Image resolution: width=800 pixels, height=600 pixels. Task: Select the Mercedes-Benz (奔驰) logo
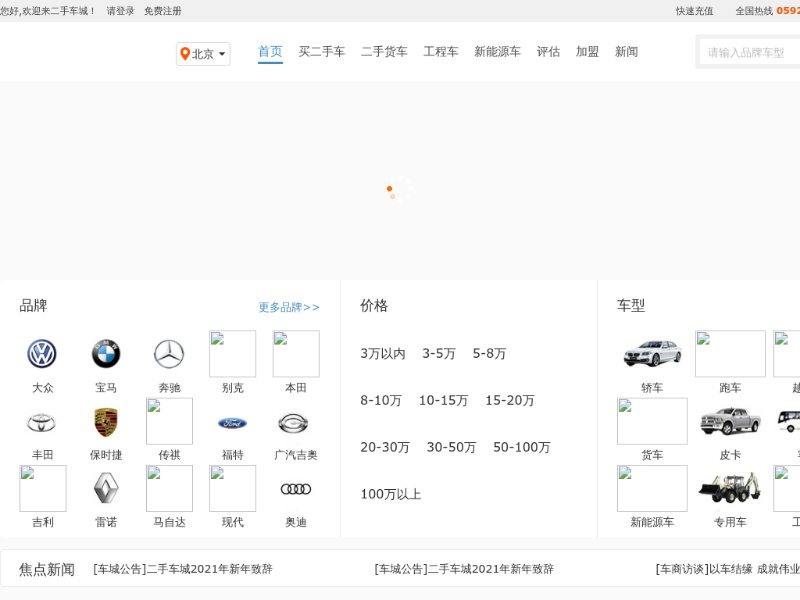(169, 354)
